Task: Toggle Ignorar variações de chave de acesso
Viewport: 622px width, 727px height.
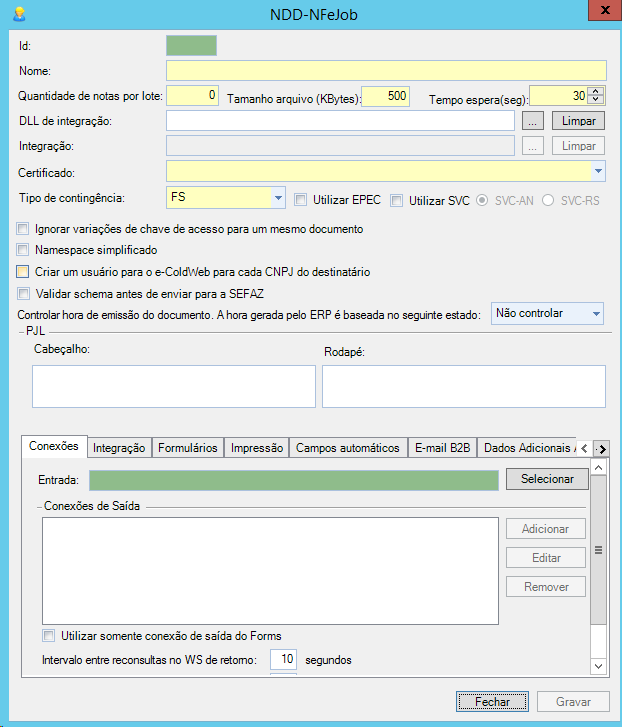Action: (x=22, y=229)
